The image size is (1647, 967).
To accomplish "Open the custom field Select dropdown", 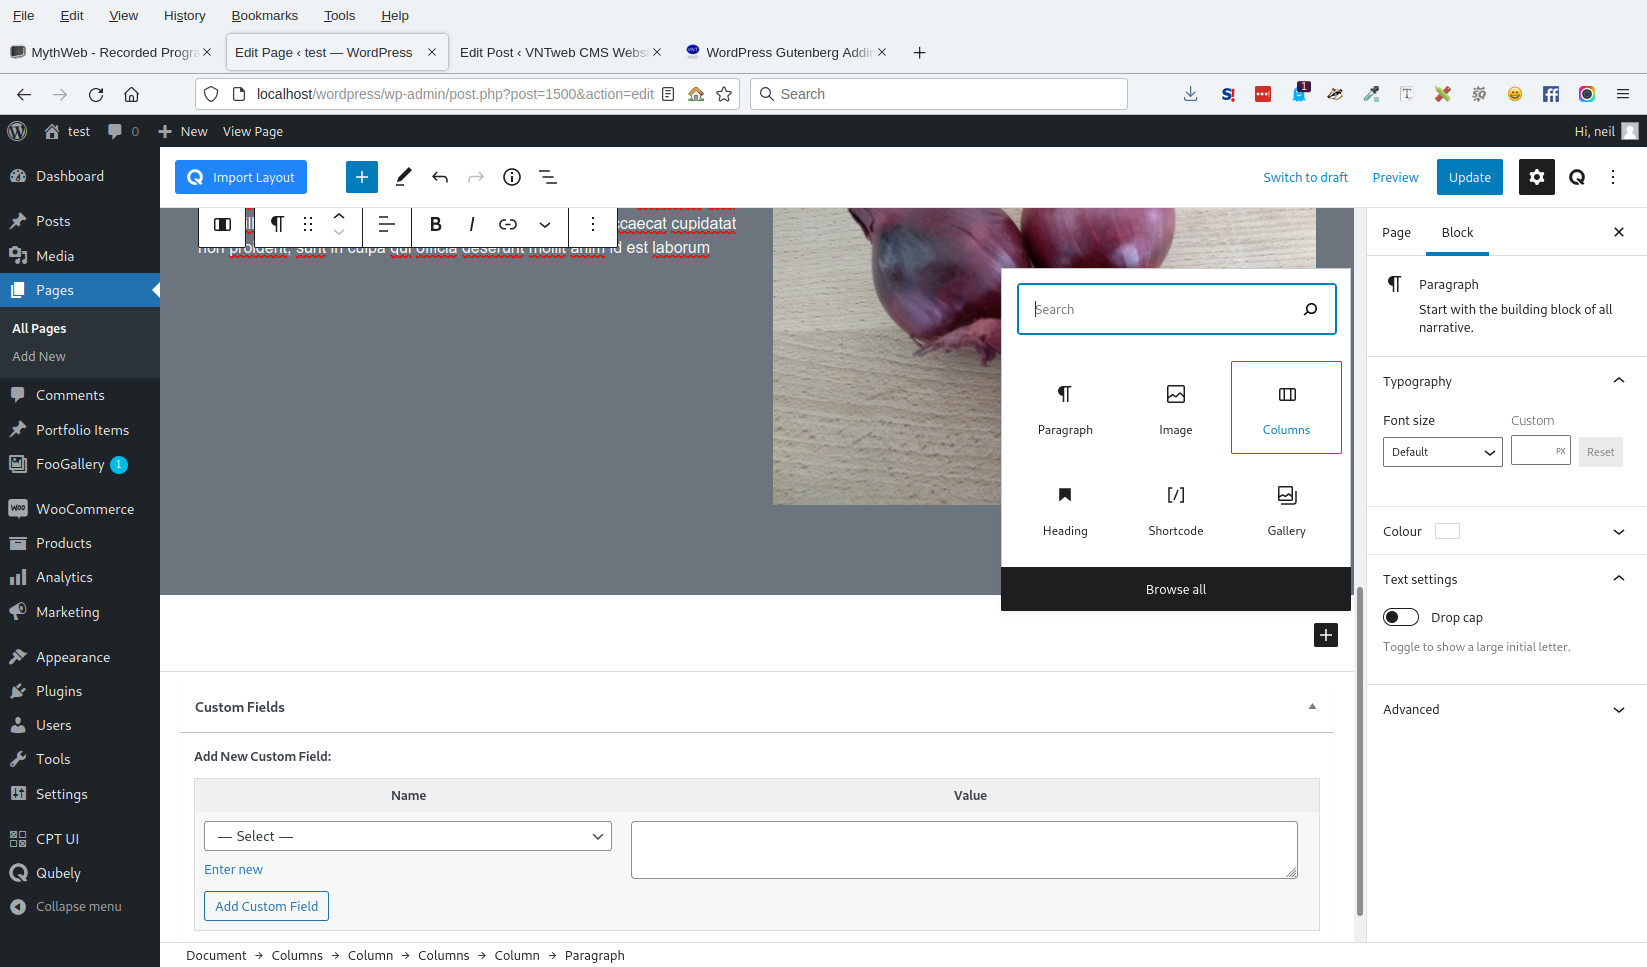I will click(408, 836).
